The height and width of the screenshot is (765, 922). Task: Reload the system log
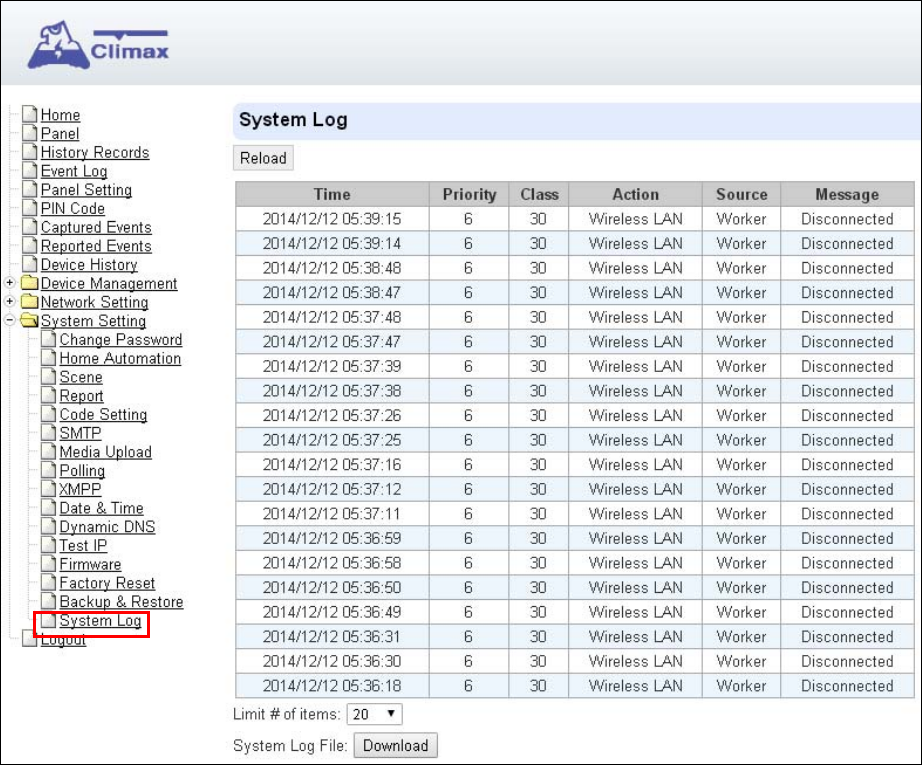(263, 158)
